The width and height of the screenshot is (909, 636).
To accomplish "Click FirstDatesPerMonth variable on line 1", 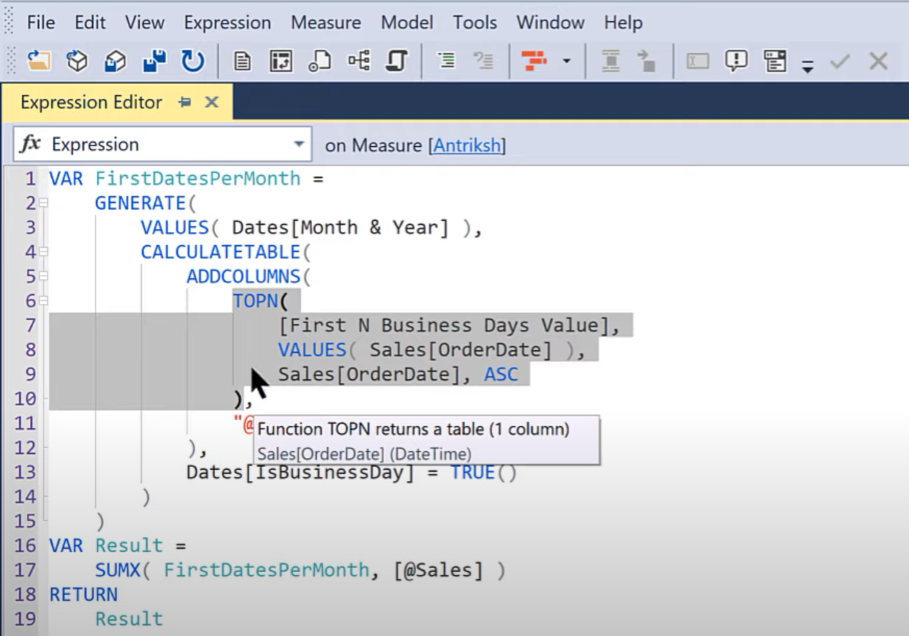I will [198, 179].
